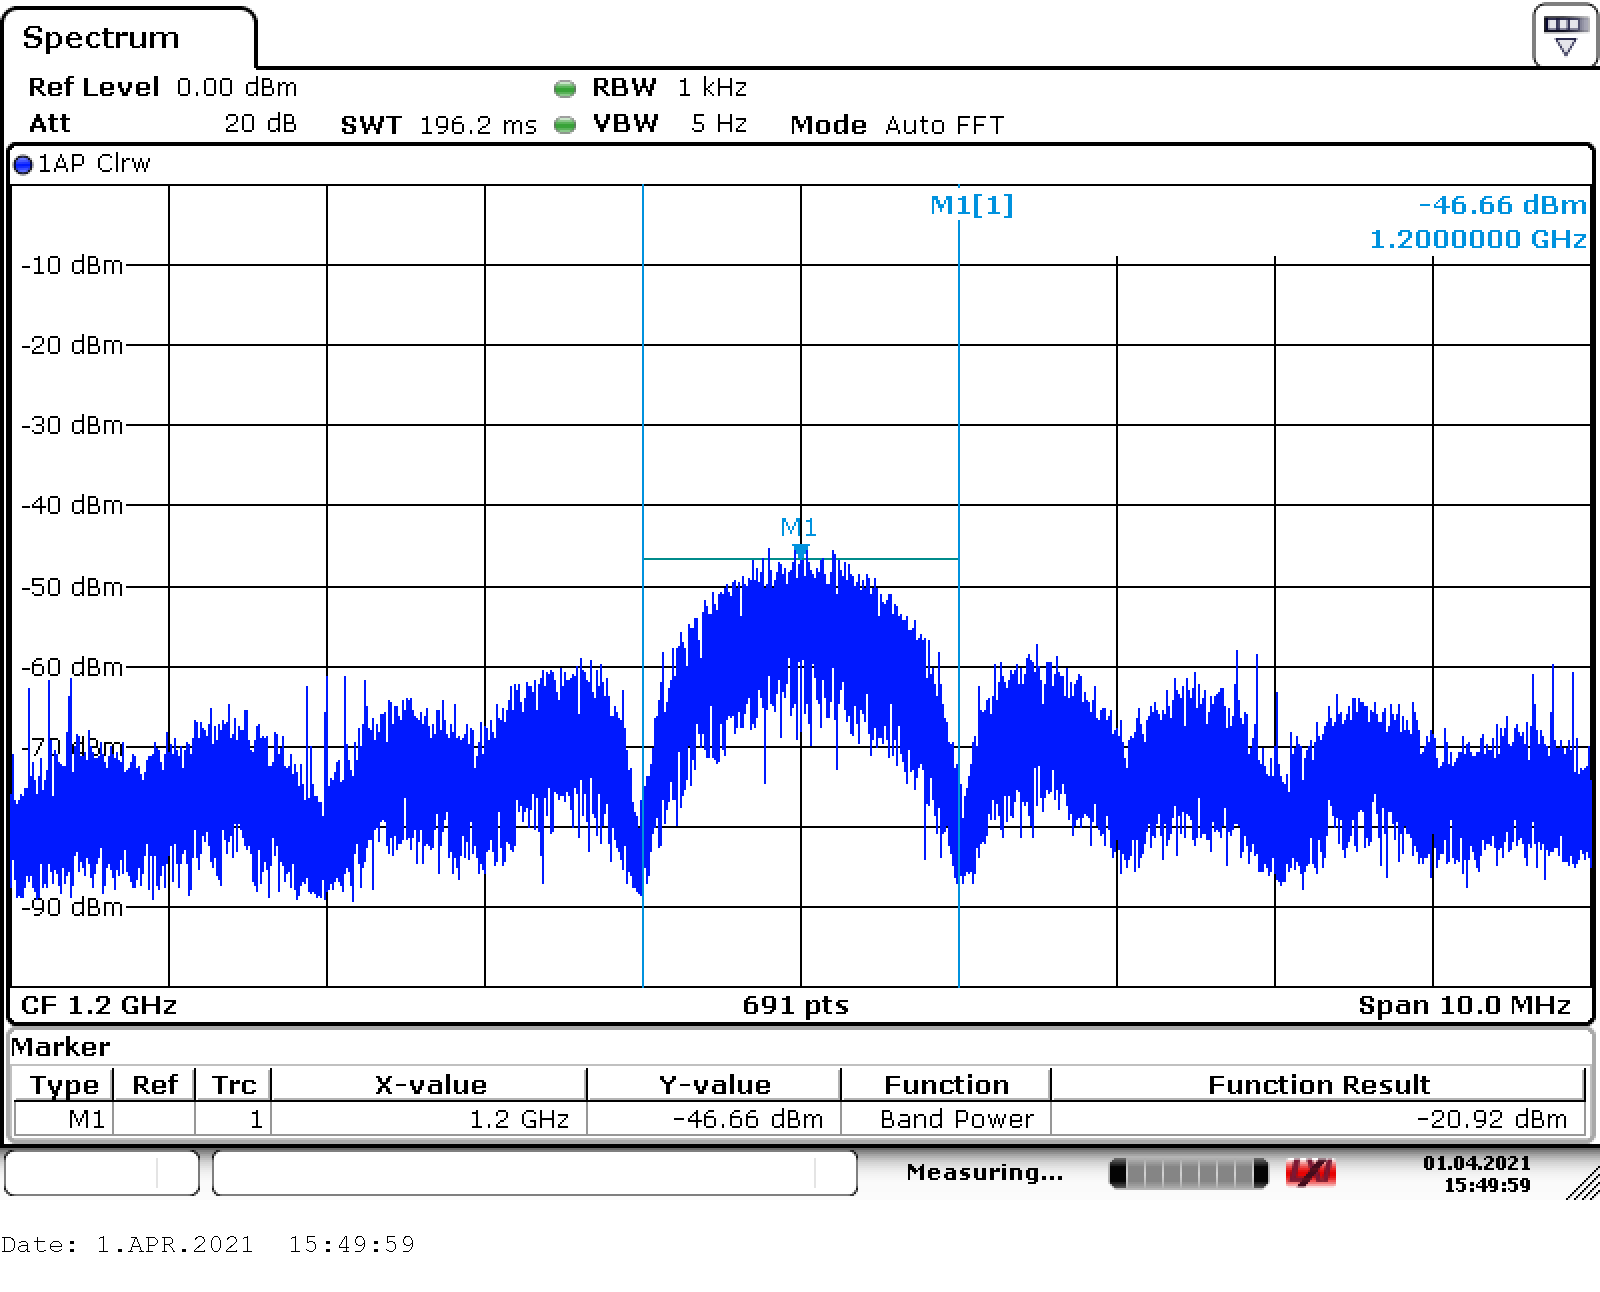The height and width of the screenshot is (1292, 1600).
Task: Click the Att 20 dB setting
Action: (x=162, y=124)
